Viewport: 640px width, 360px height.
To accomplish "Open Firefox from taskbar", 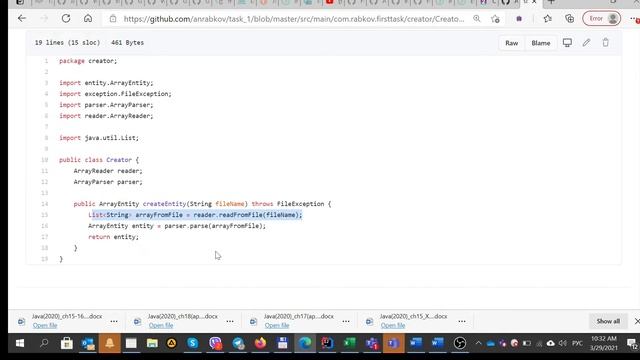I will 260,343.
